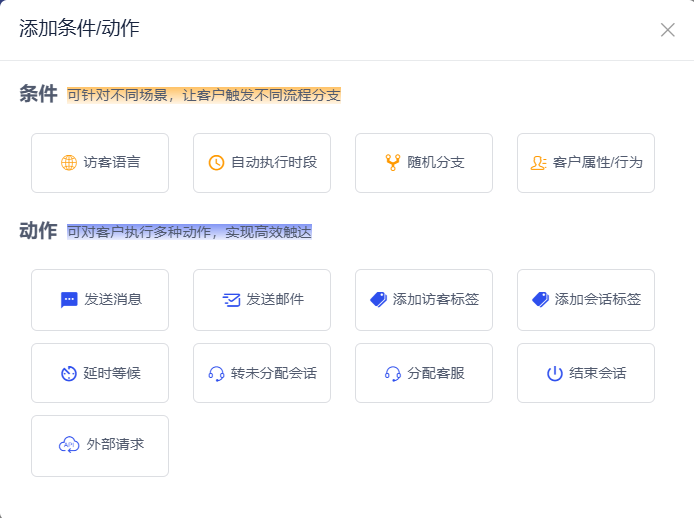Image resolution: width=694 pixels, height=518 pixels.
Task: Click the cloud API icon for 外部请求
Action: [x=69, y=445]
